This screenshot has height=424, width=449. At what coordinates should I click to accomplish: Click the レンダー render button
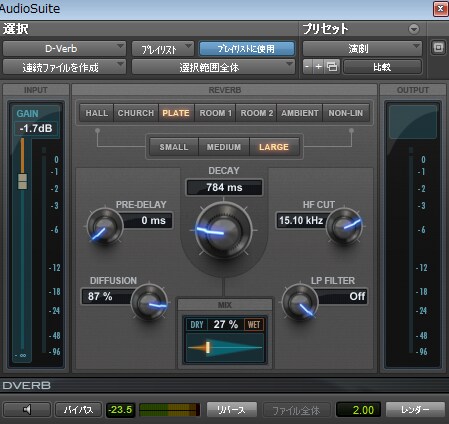click(415, 409)
